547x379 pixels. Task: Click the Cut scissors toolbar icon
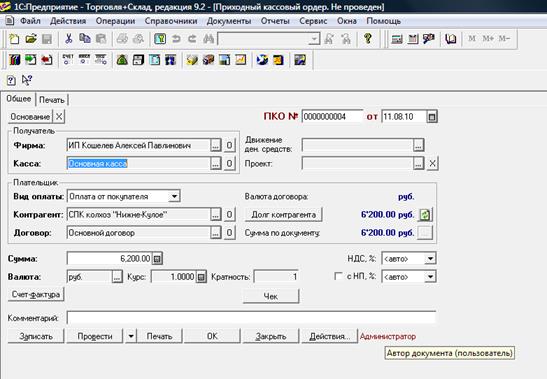[x=68, y=38]
